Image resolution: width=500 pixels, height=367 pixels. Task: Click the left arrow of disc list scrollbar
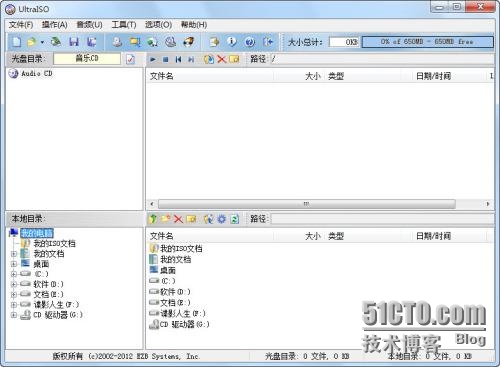(152, 204)
